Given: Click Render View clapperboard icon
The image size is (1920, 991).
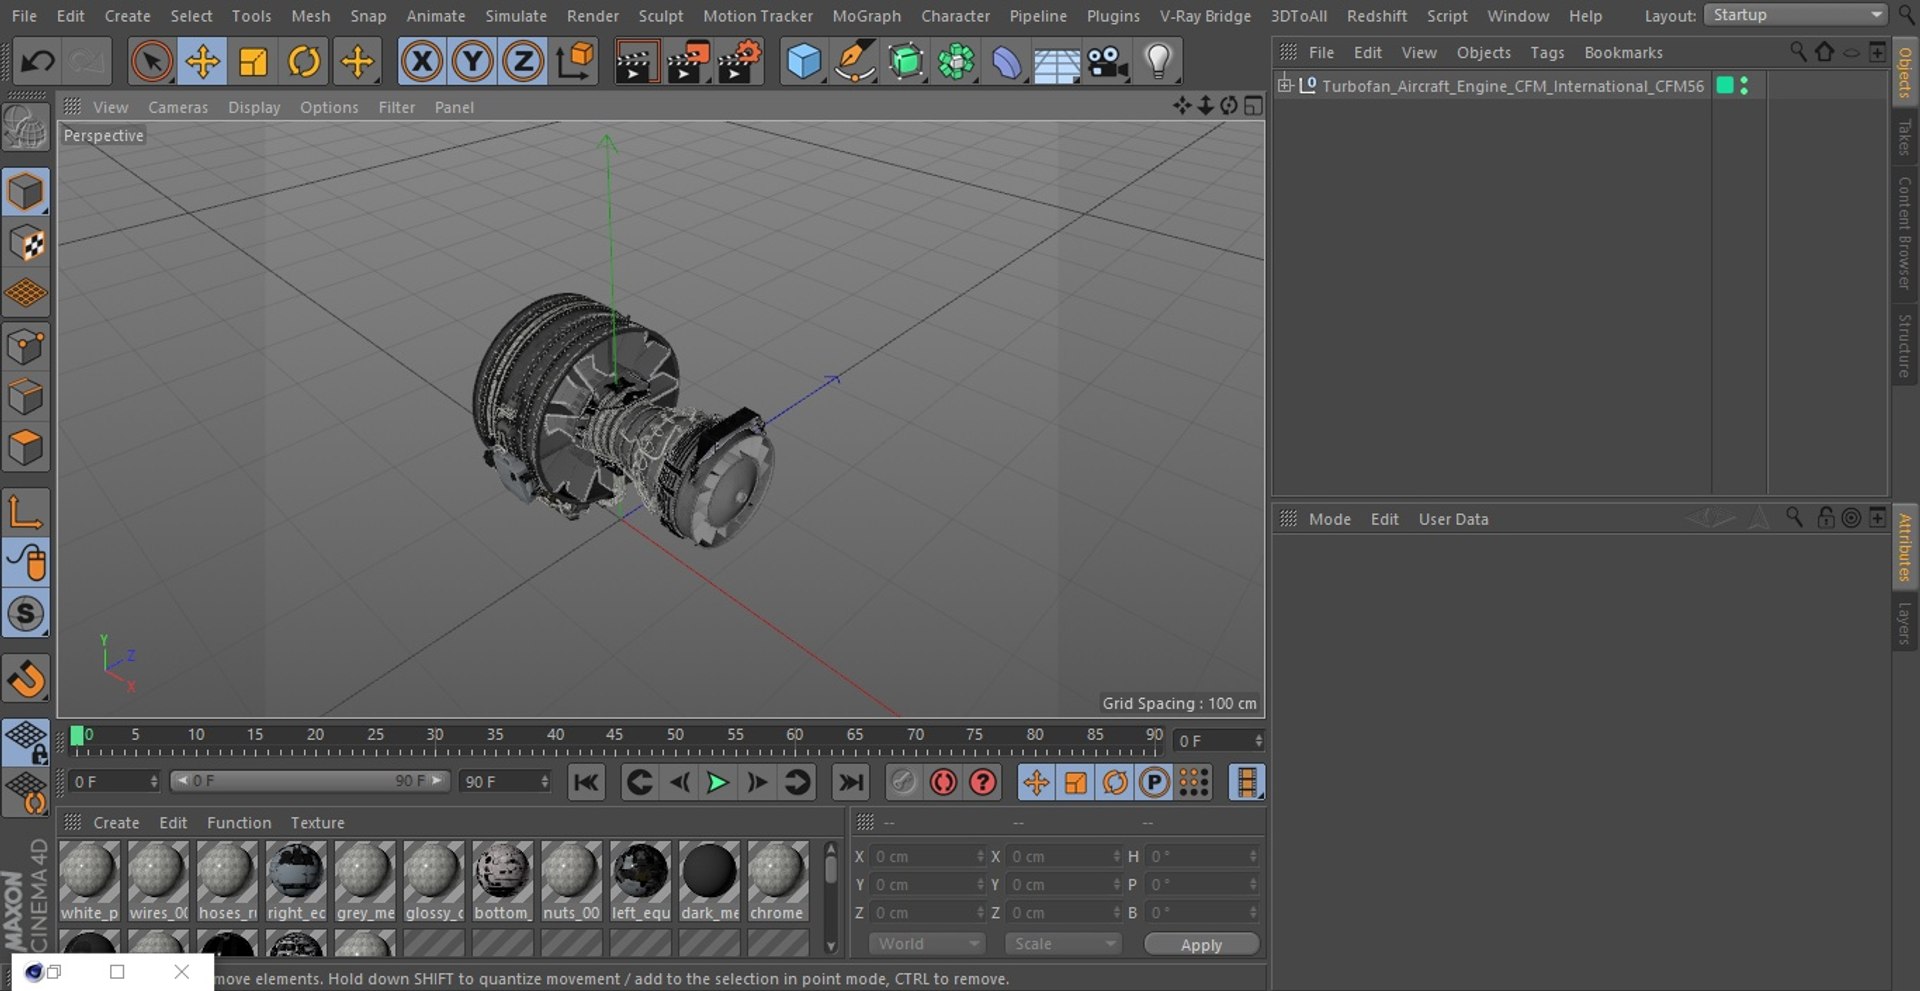Looking at the screenshot, I should [635, 62].
